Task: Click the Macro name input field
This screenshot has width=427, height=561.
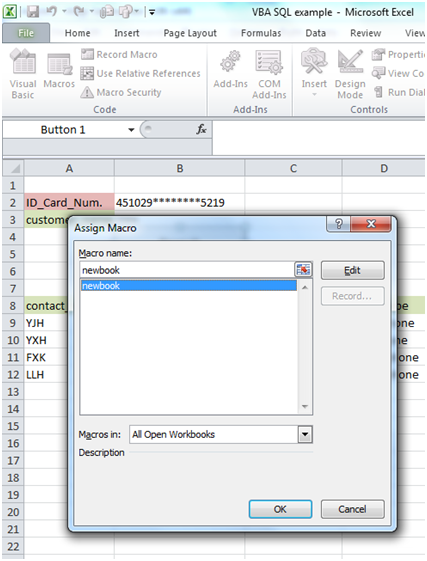Action: coord(187,270)
